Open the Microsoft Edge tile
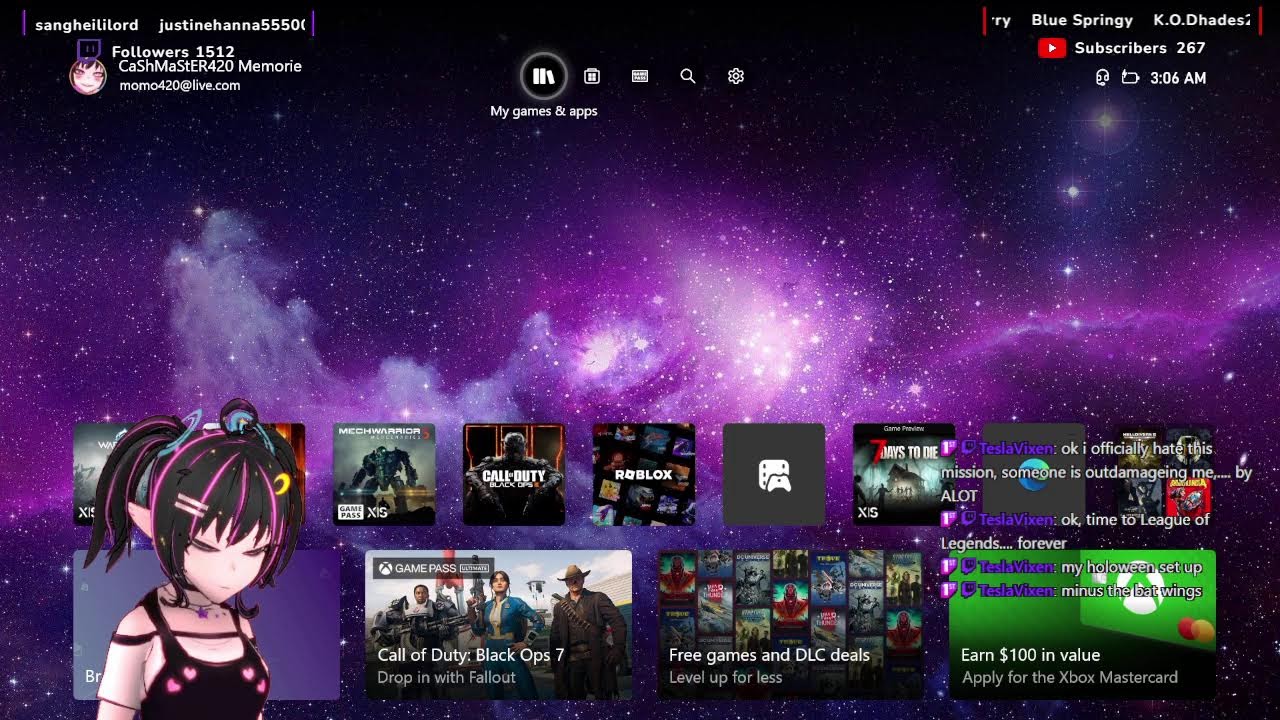 tap(1034, 475)
